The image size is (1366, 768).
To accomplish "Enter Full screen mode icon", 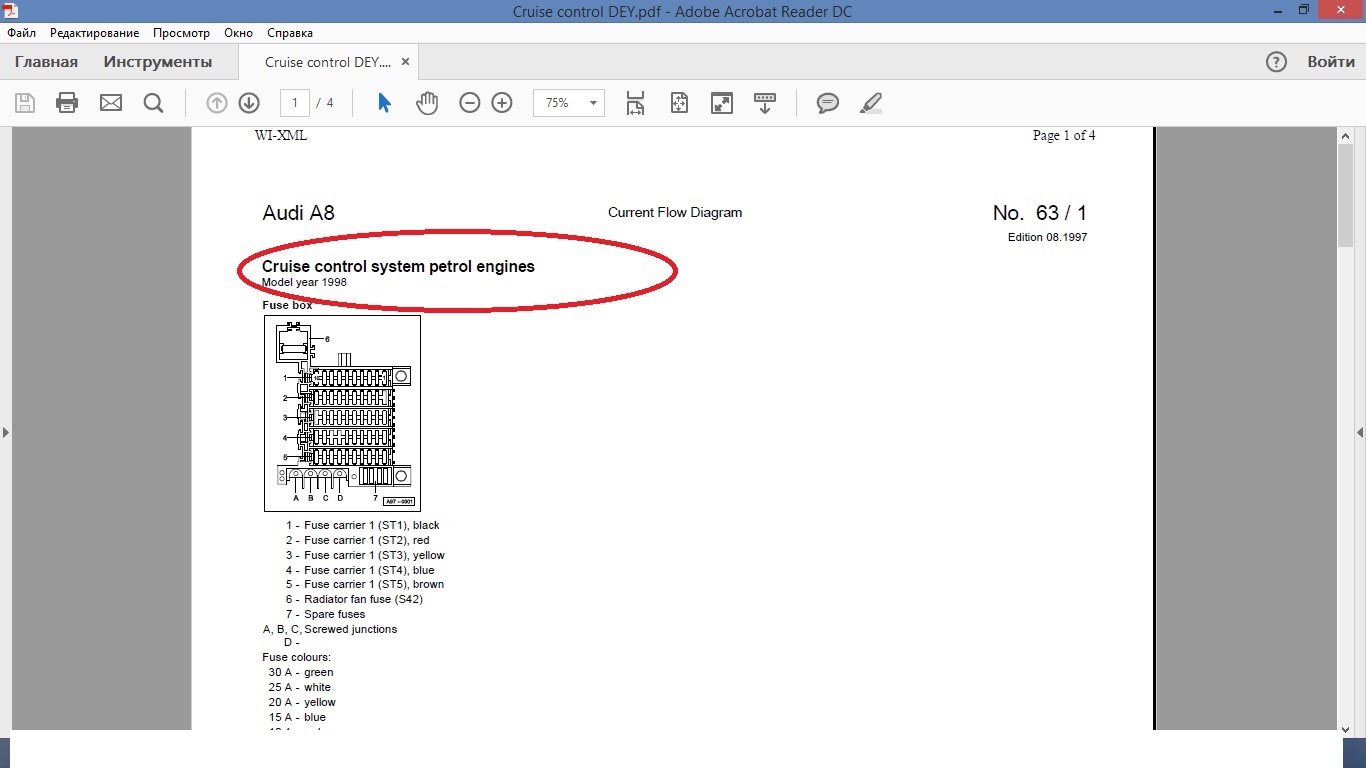I will click(x=721, y=103).
